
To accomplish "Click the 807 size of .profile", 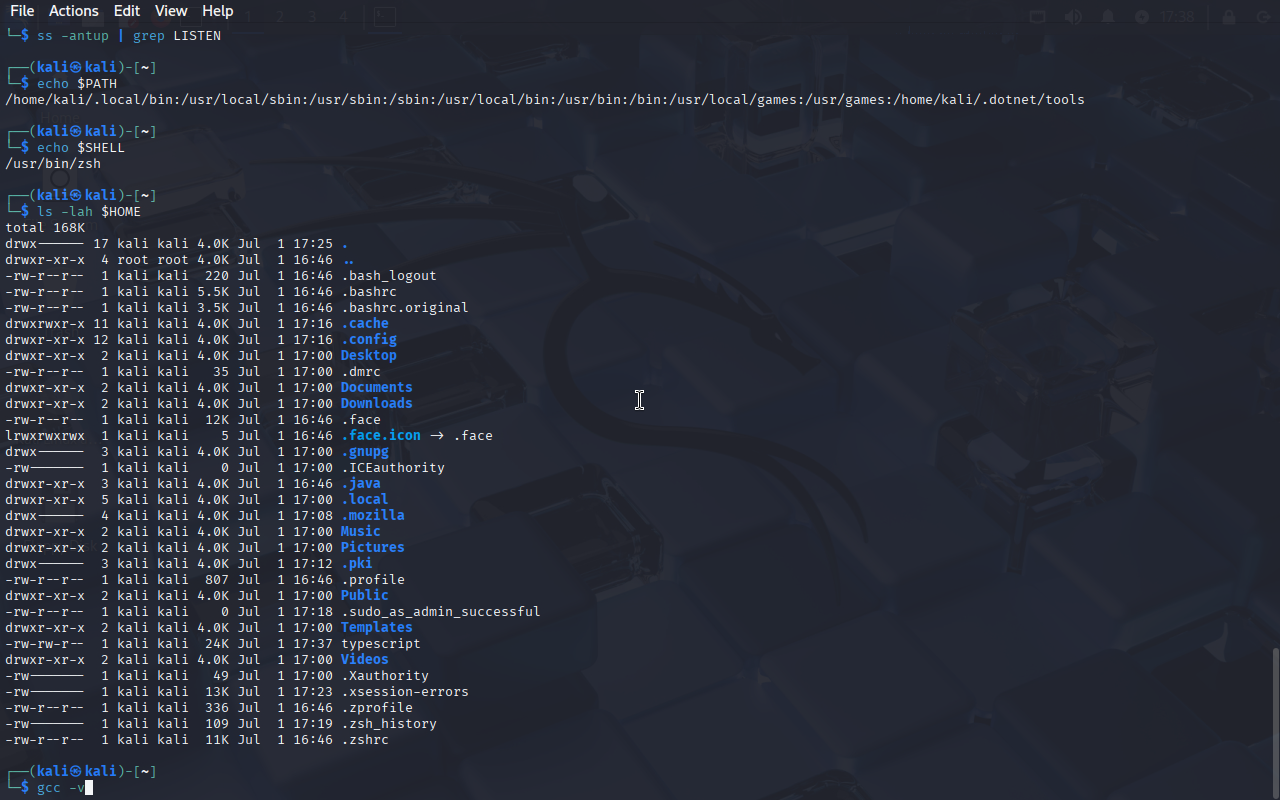I will (x=217, y=580).
